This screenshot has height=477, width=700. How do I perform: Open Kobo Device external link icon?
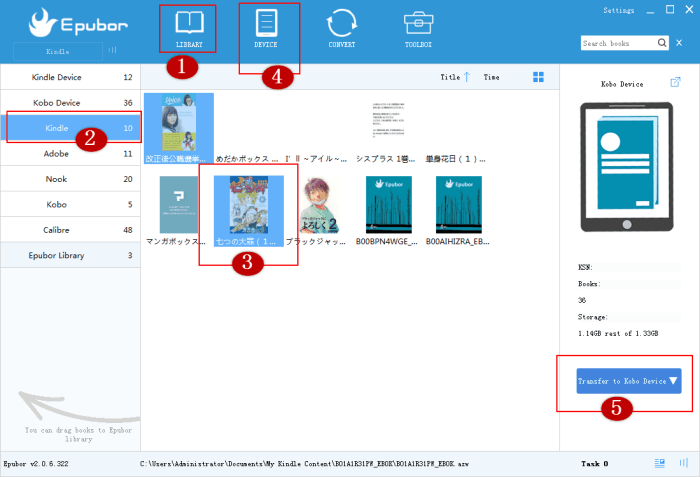pos(675,82)
